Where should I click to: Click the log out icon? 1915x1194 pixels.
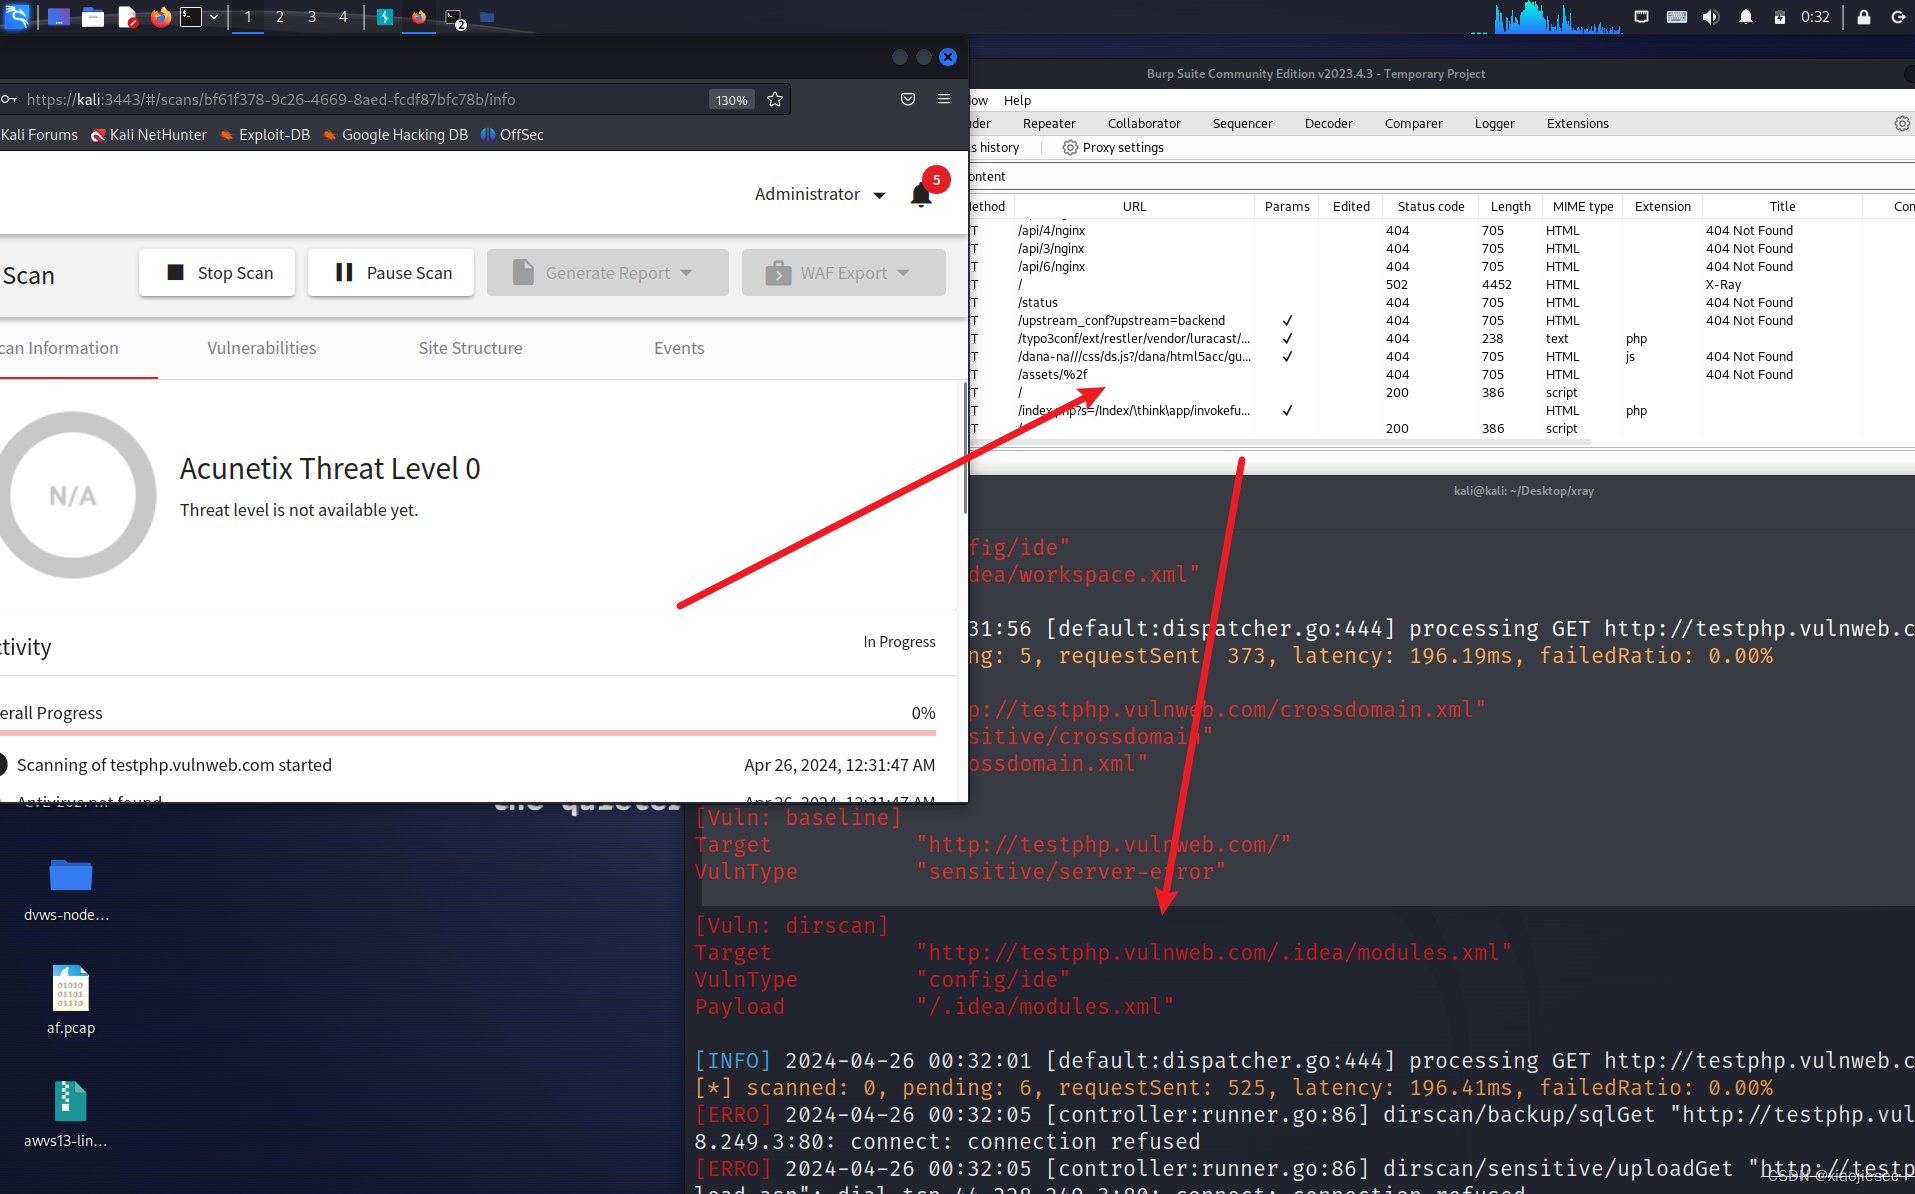click(1898, 17)
